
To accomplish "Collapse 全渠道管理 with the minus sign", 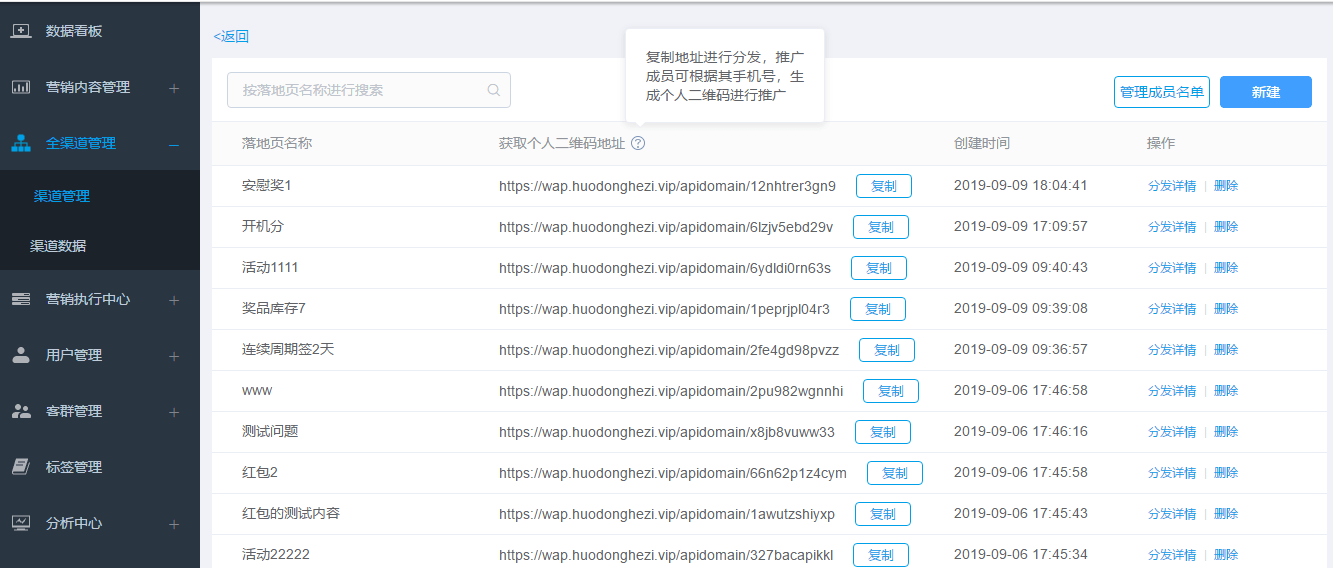I will pyautogui.click(x=174, y=144).
